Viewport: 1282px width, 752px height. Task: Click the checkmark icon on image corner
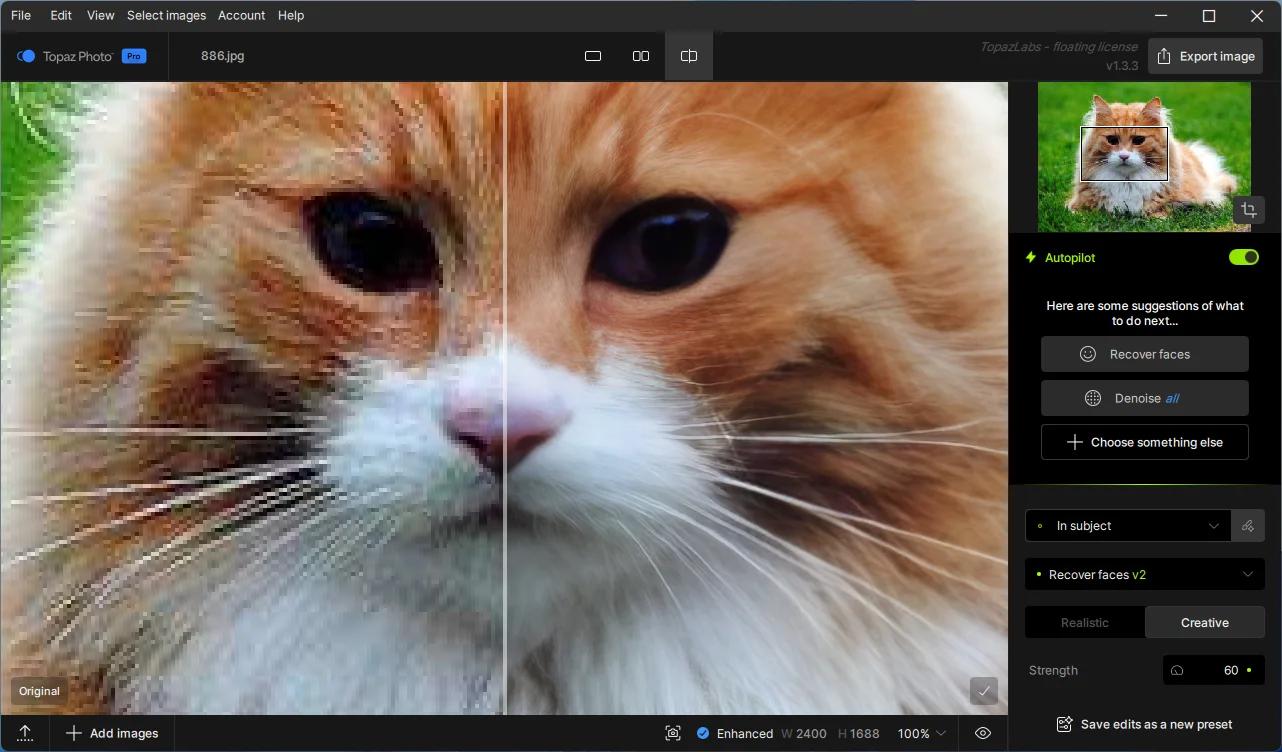point(984,691)
